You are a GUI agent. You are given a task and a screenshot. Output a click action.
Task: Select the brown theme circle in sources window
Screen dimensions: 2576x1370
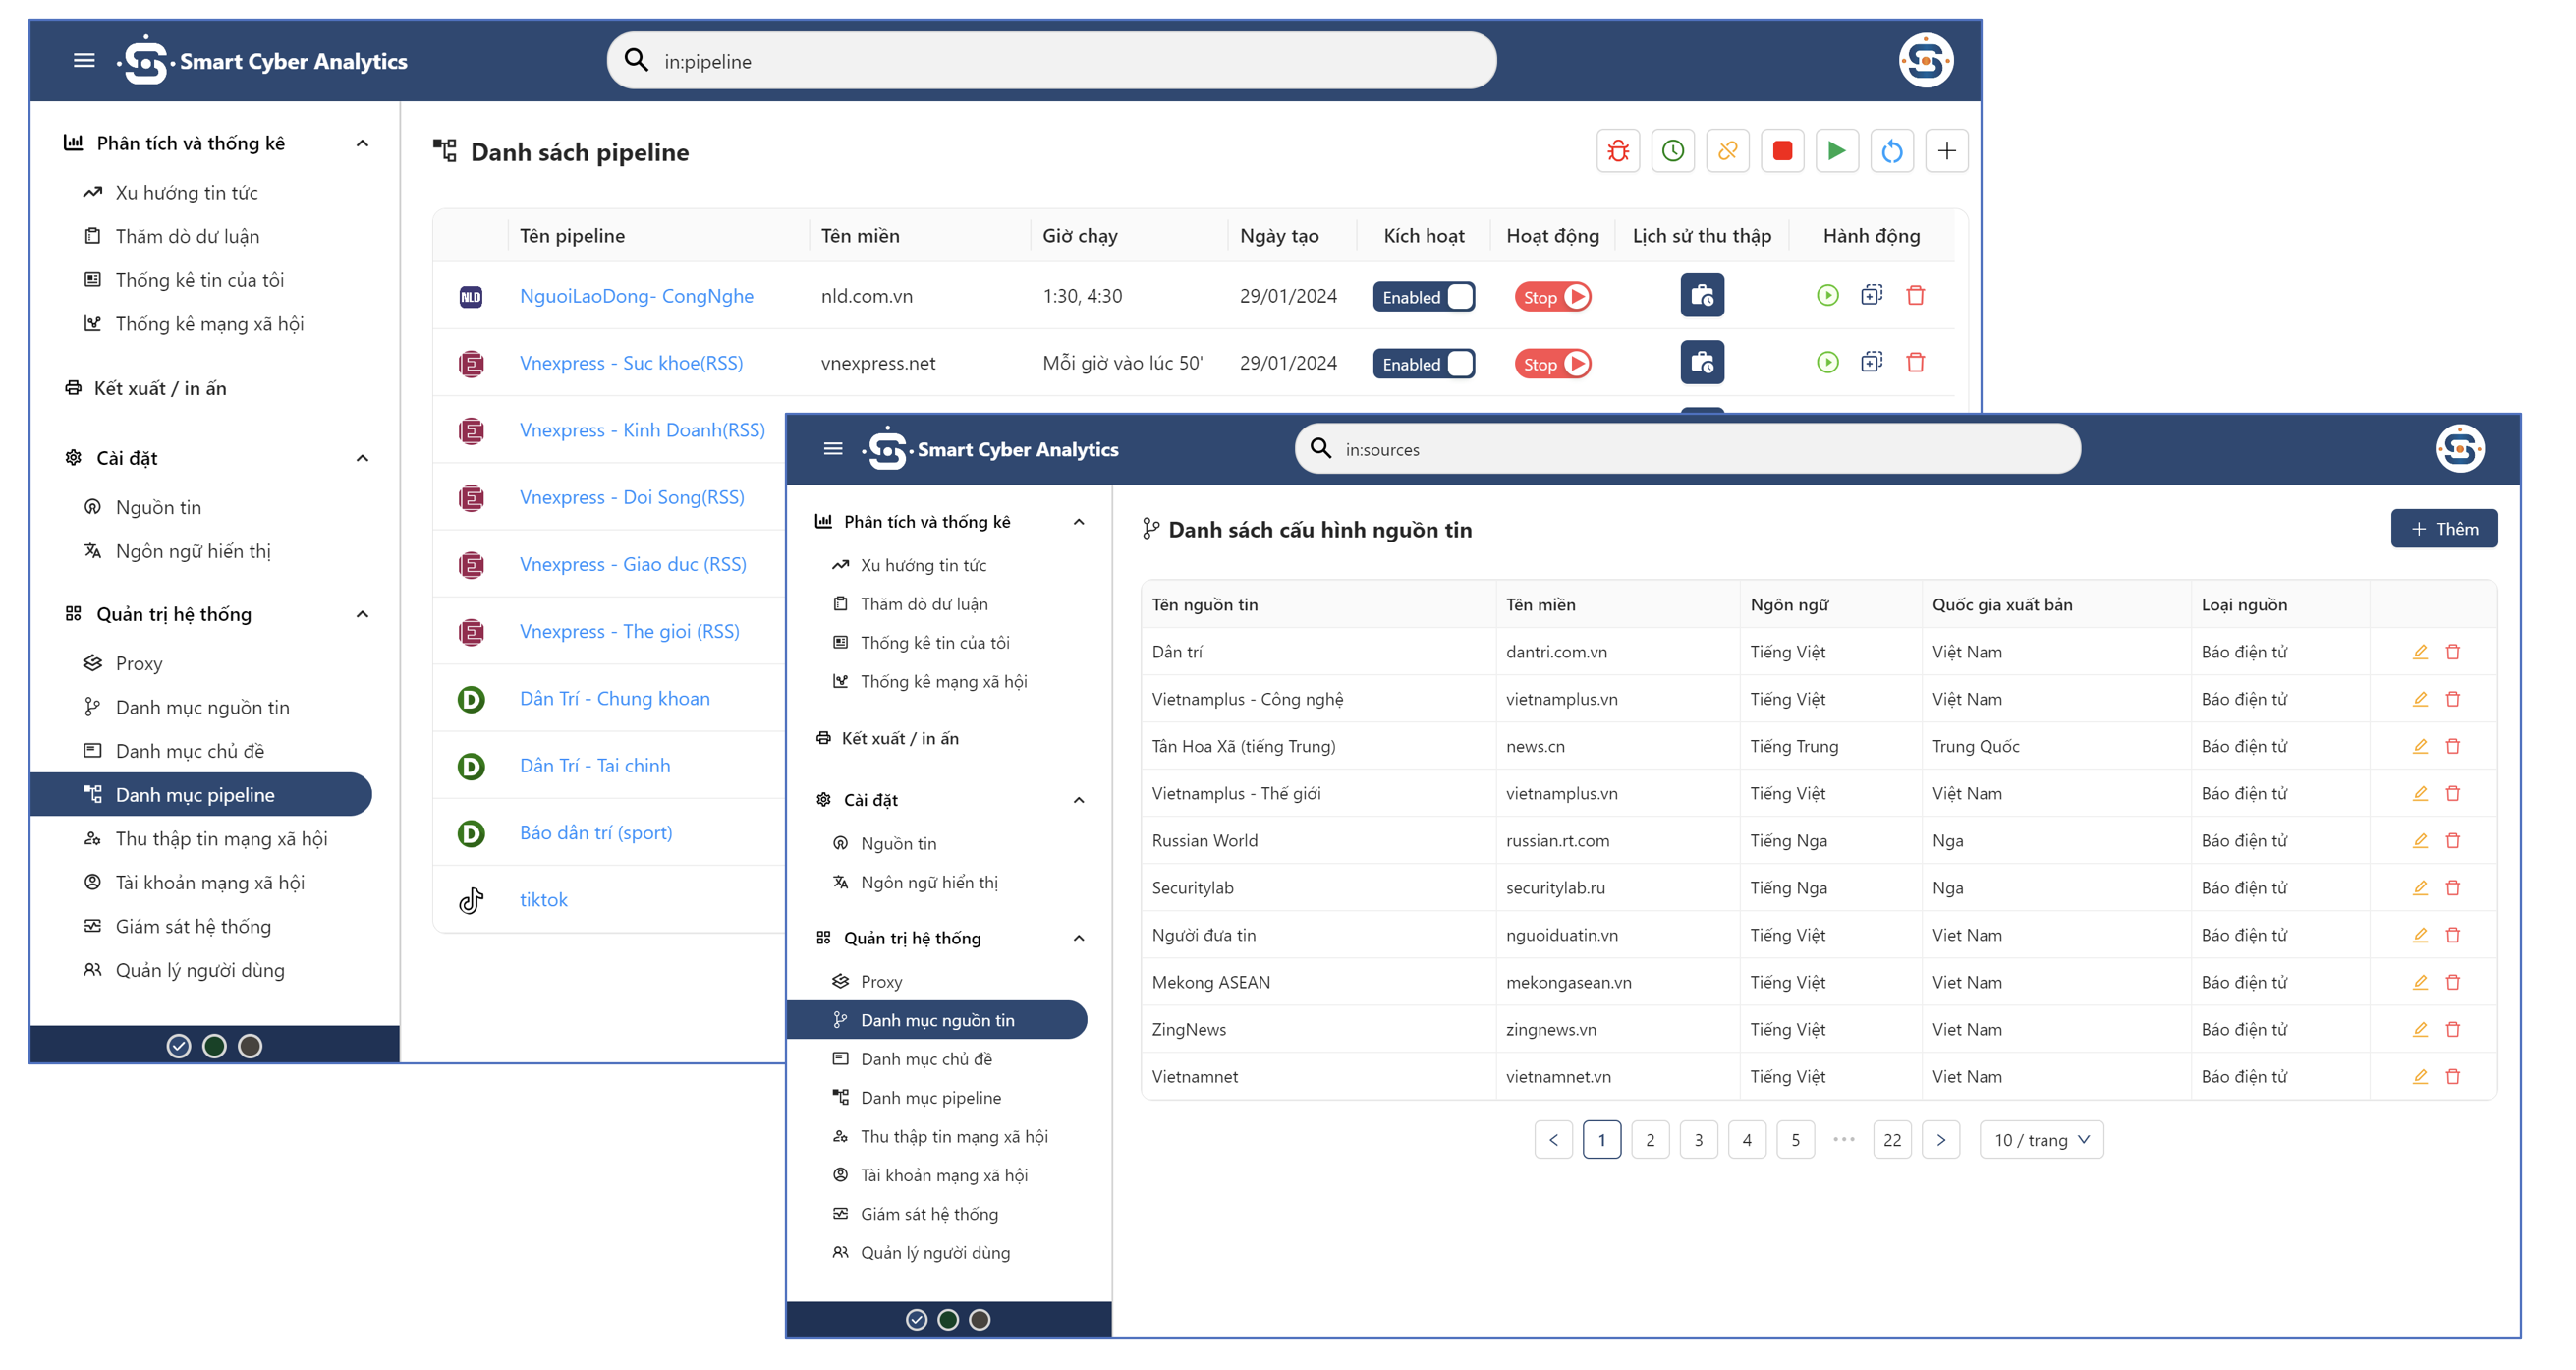(979, 1321)
